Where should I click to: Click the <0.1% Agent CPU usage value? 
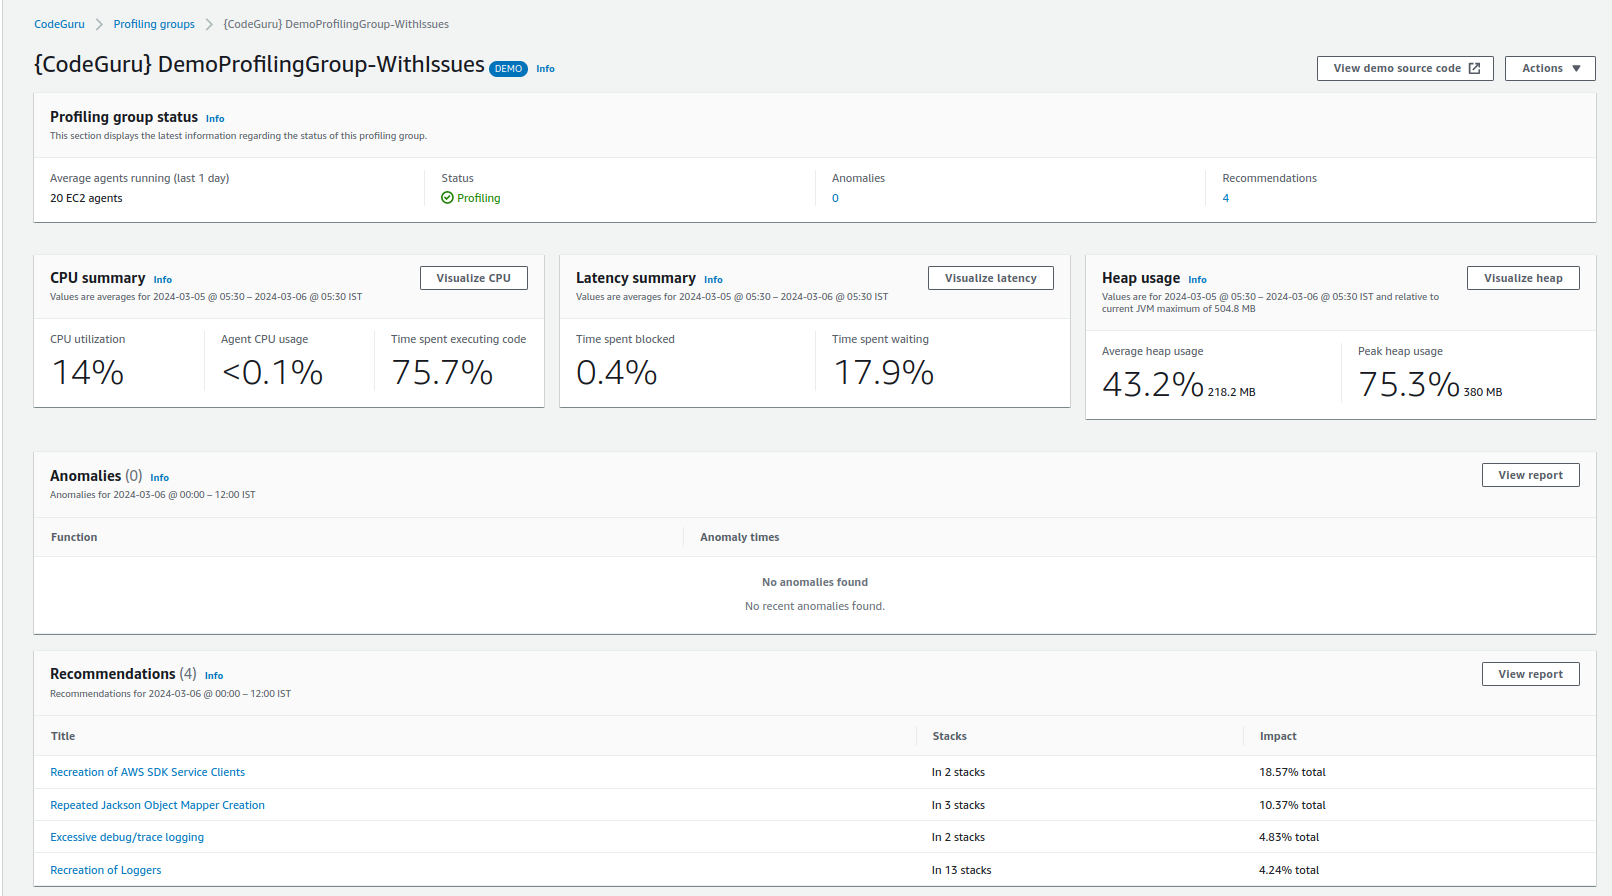click(x=272, y=373)
